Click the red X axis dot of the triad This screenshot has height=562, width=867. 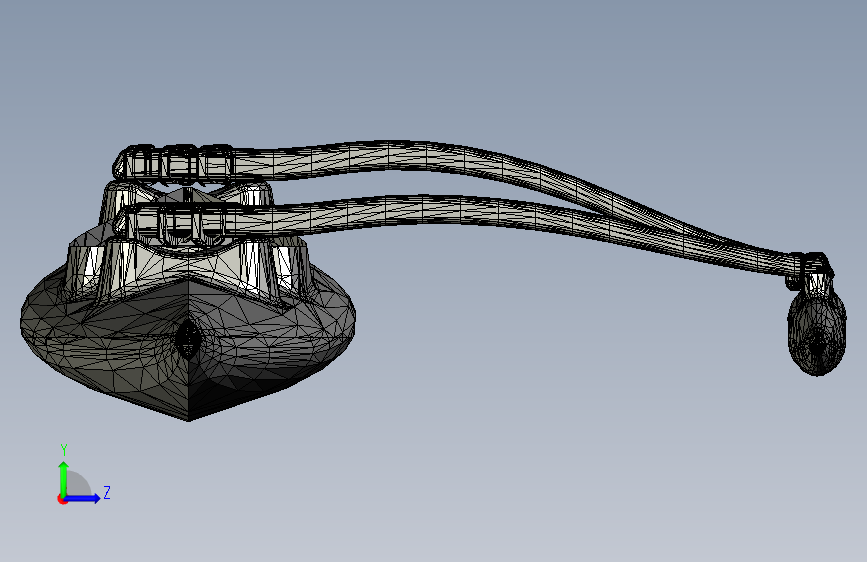[x=62, y=499]
